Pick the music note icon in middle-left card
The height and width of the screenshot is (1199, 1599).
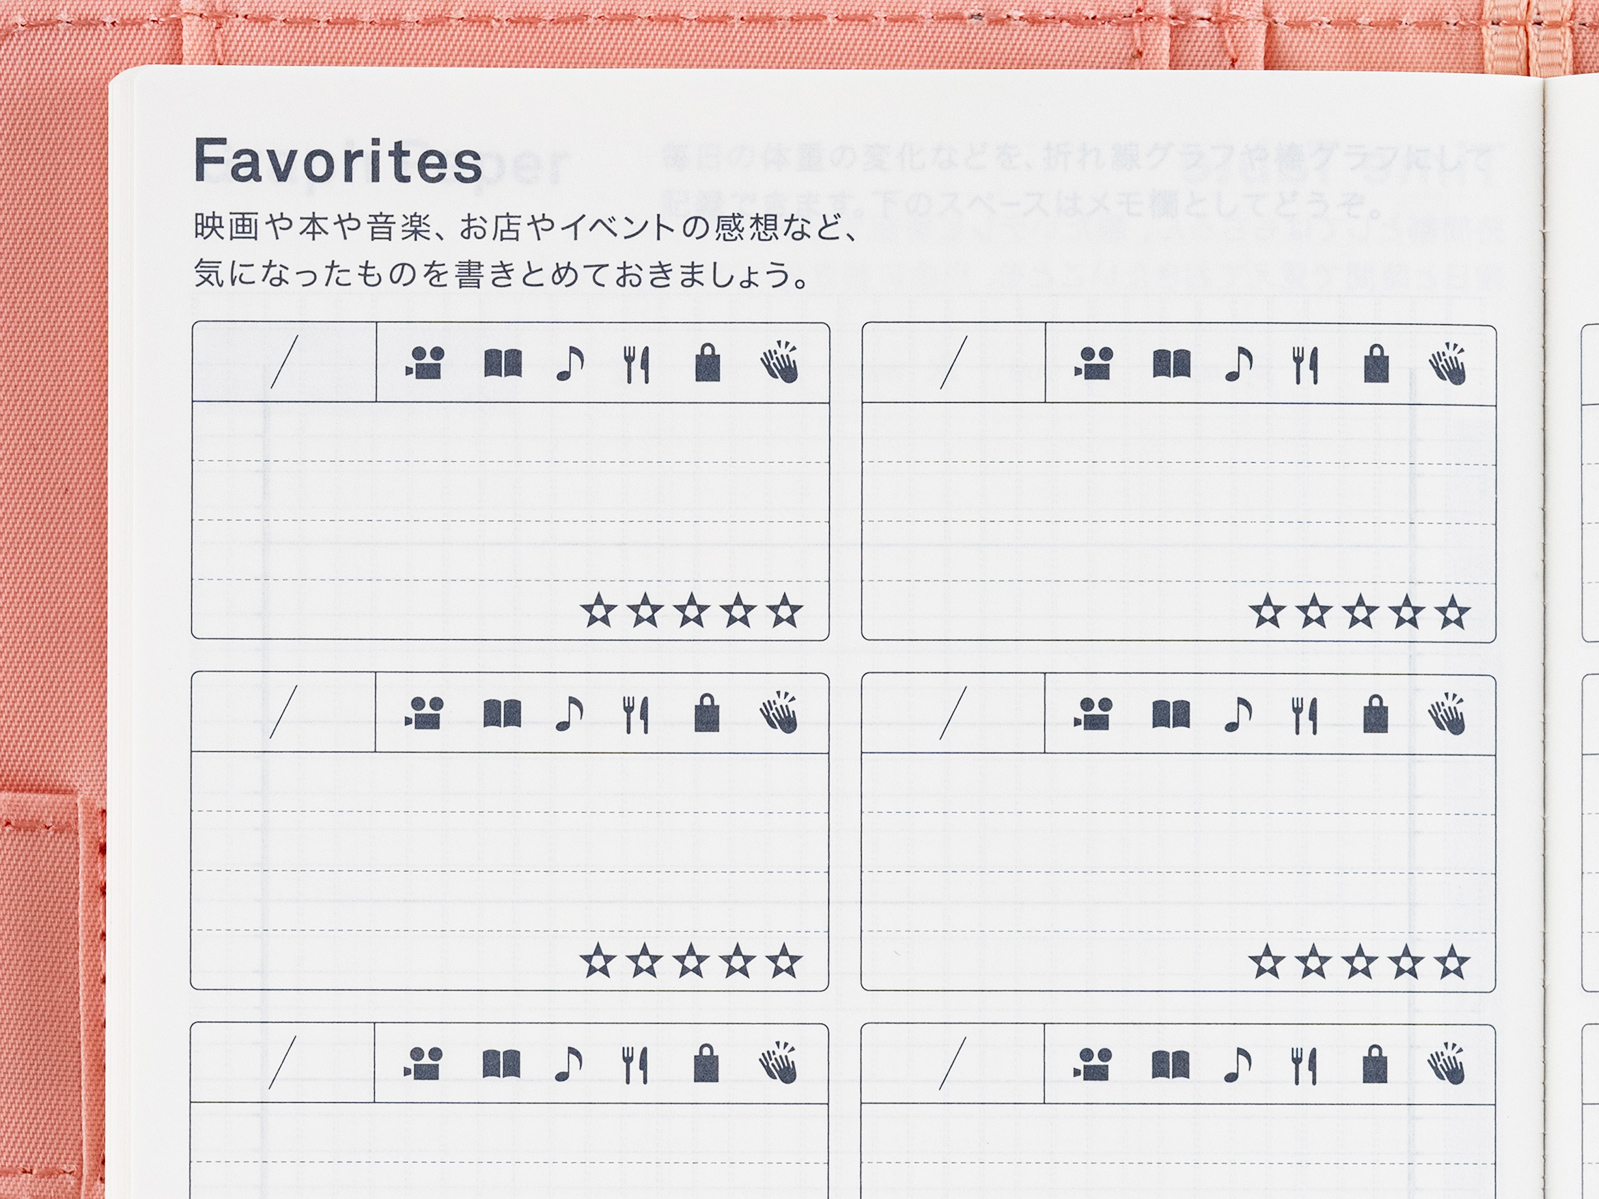(x=569, y=714)
